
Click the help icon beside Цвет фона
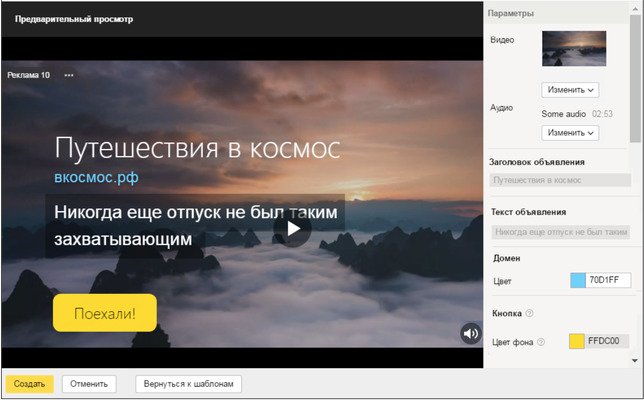(x=541, y=342)
